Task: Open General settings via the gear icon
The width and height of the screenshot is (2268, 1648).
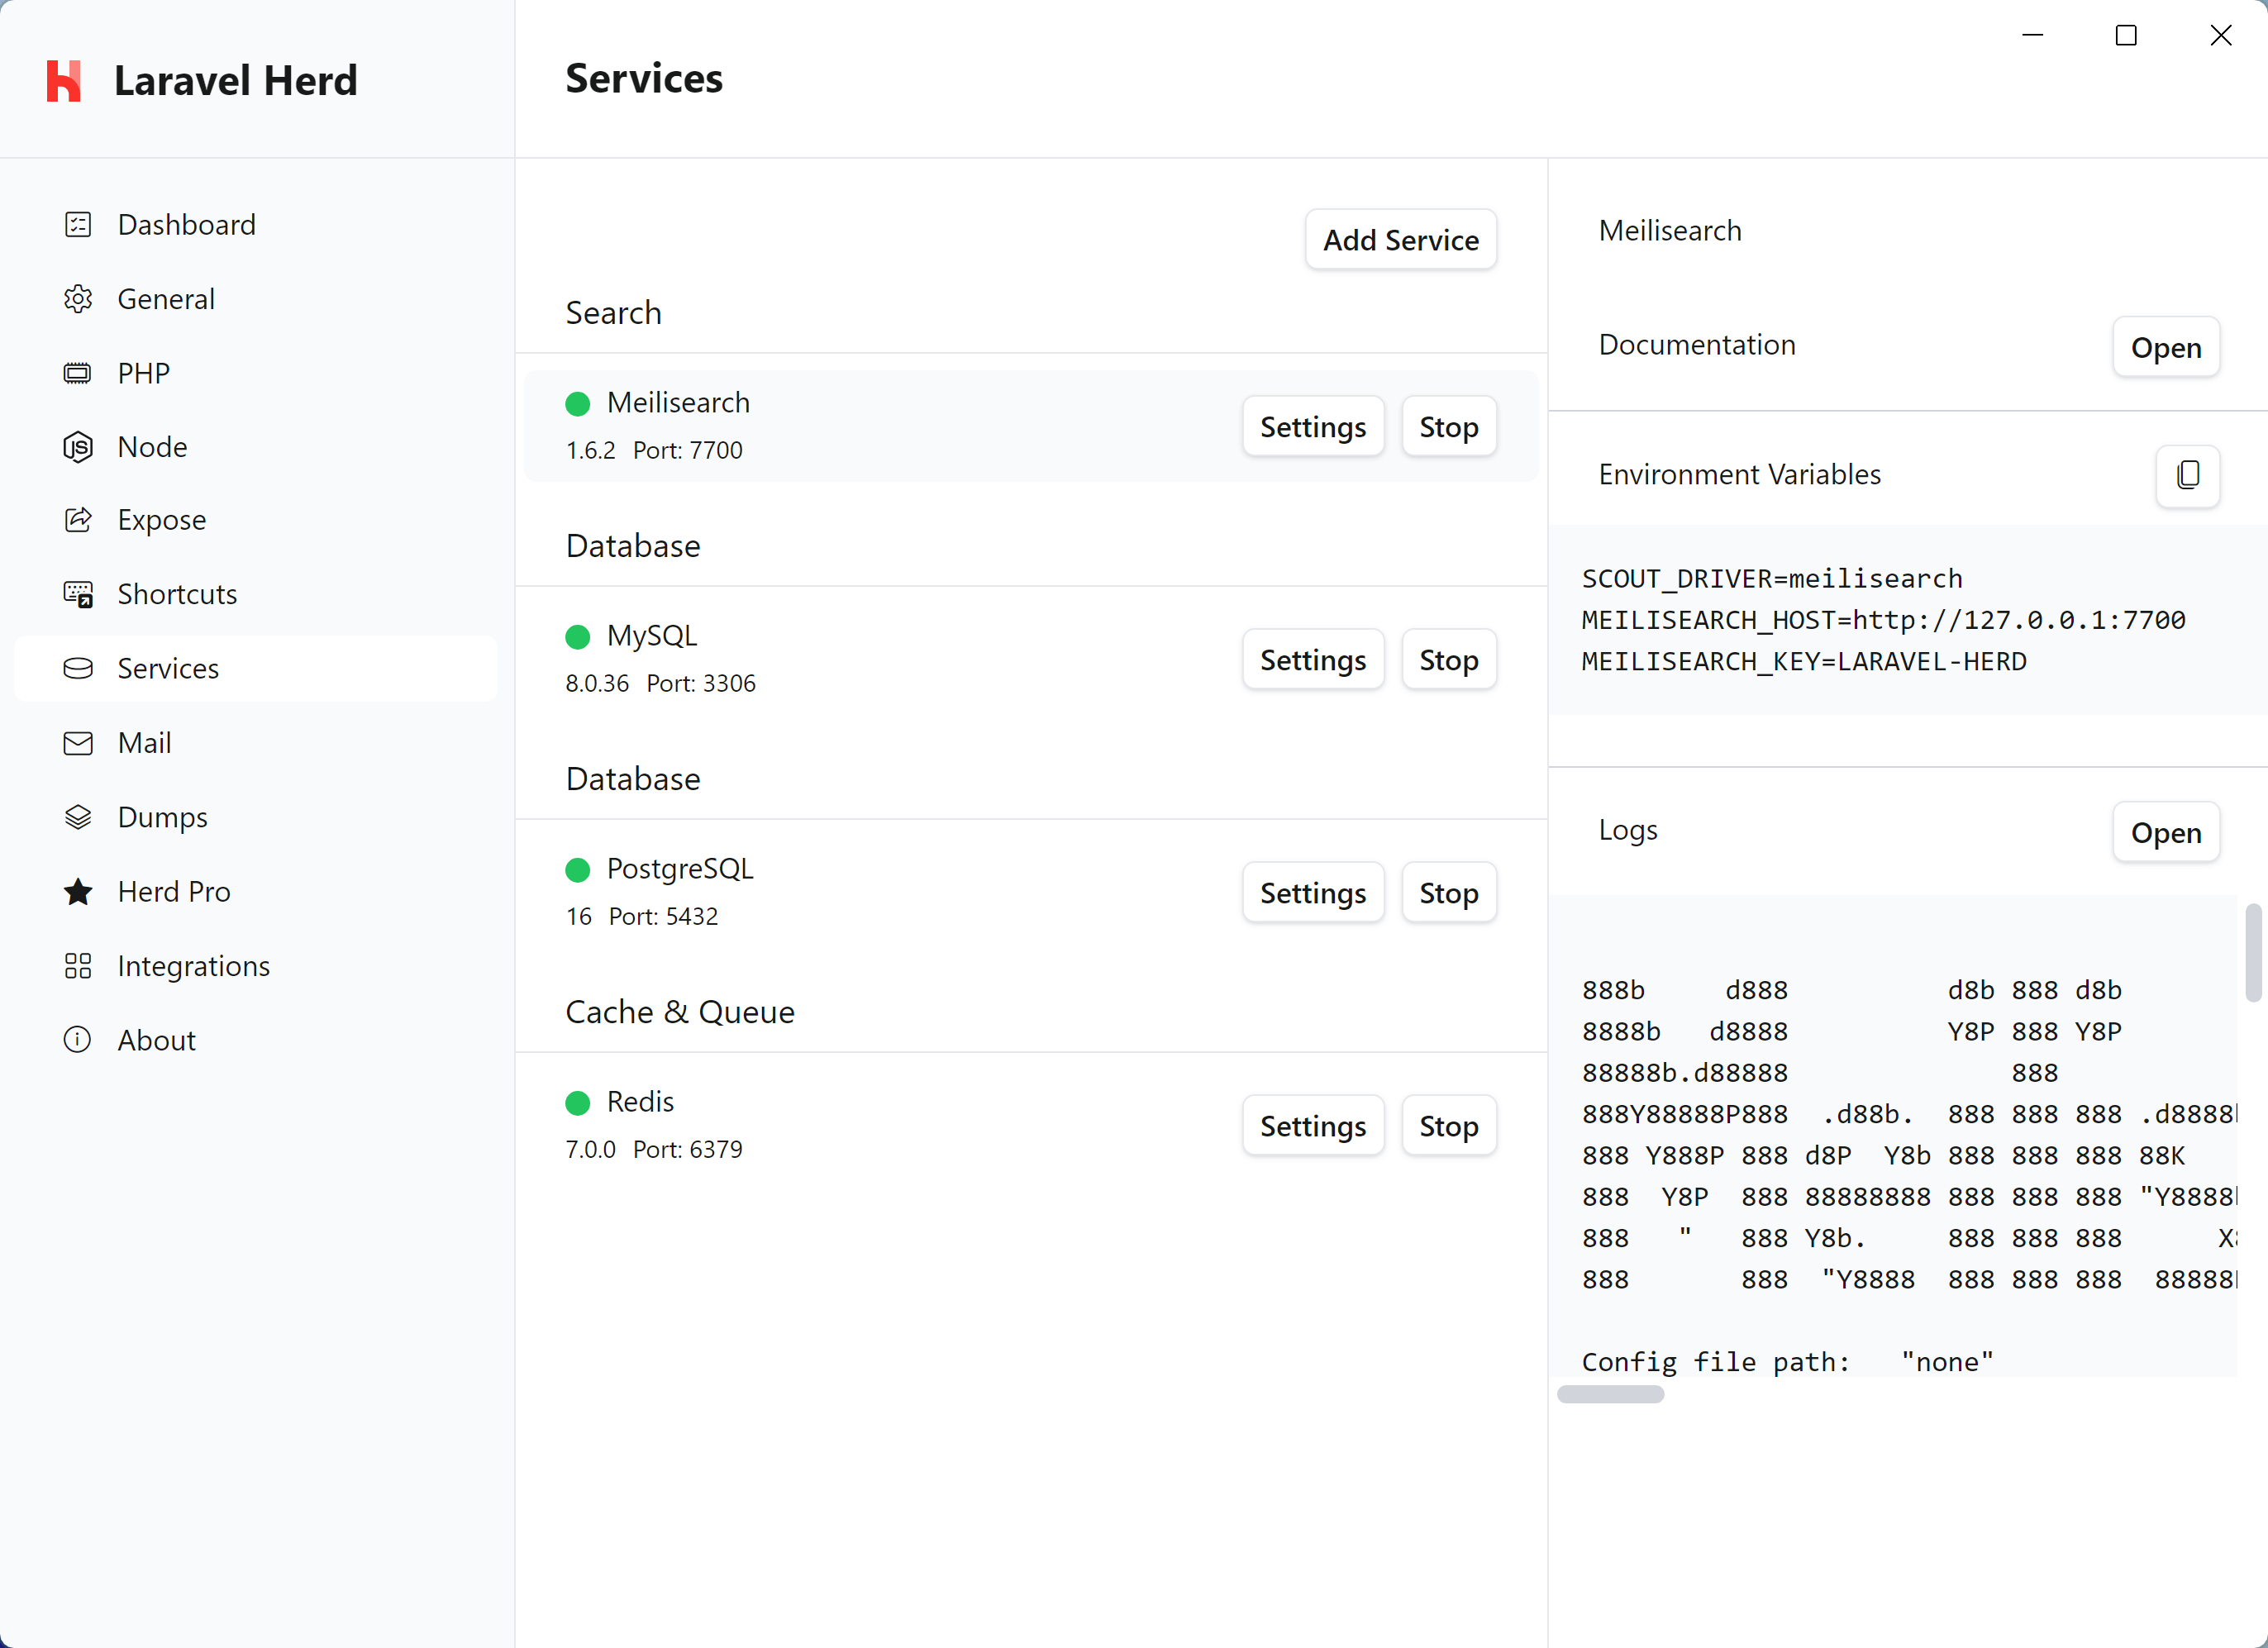Action: point(78,299)
